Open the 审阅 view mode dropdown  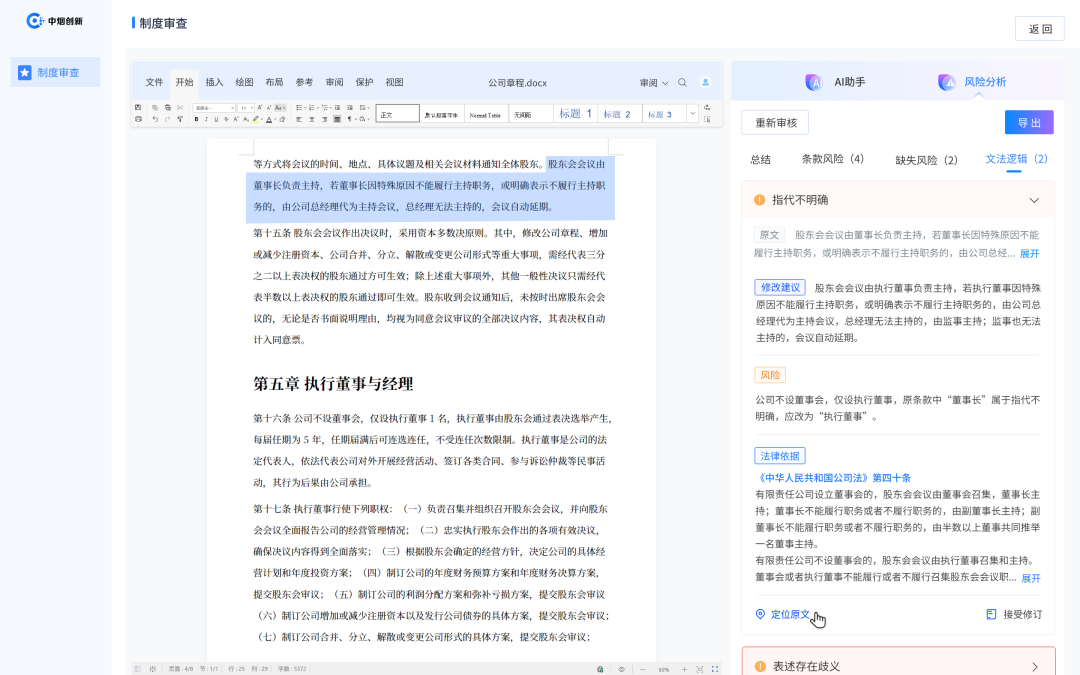(648, 82)
